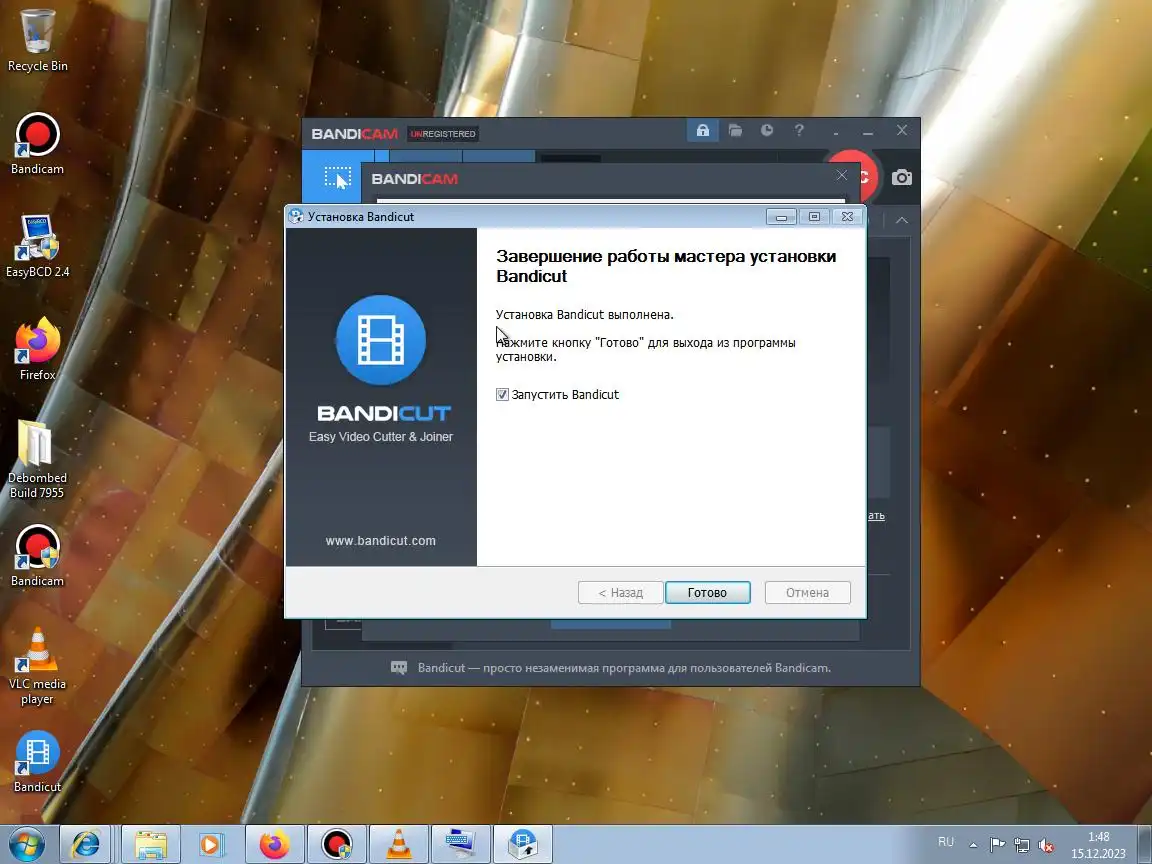Click the Отмена button in installer

pyautogui.click(x=807, y=592)
